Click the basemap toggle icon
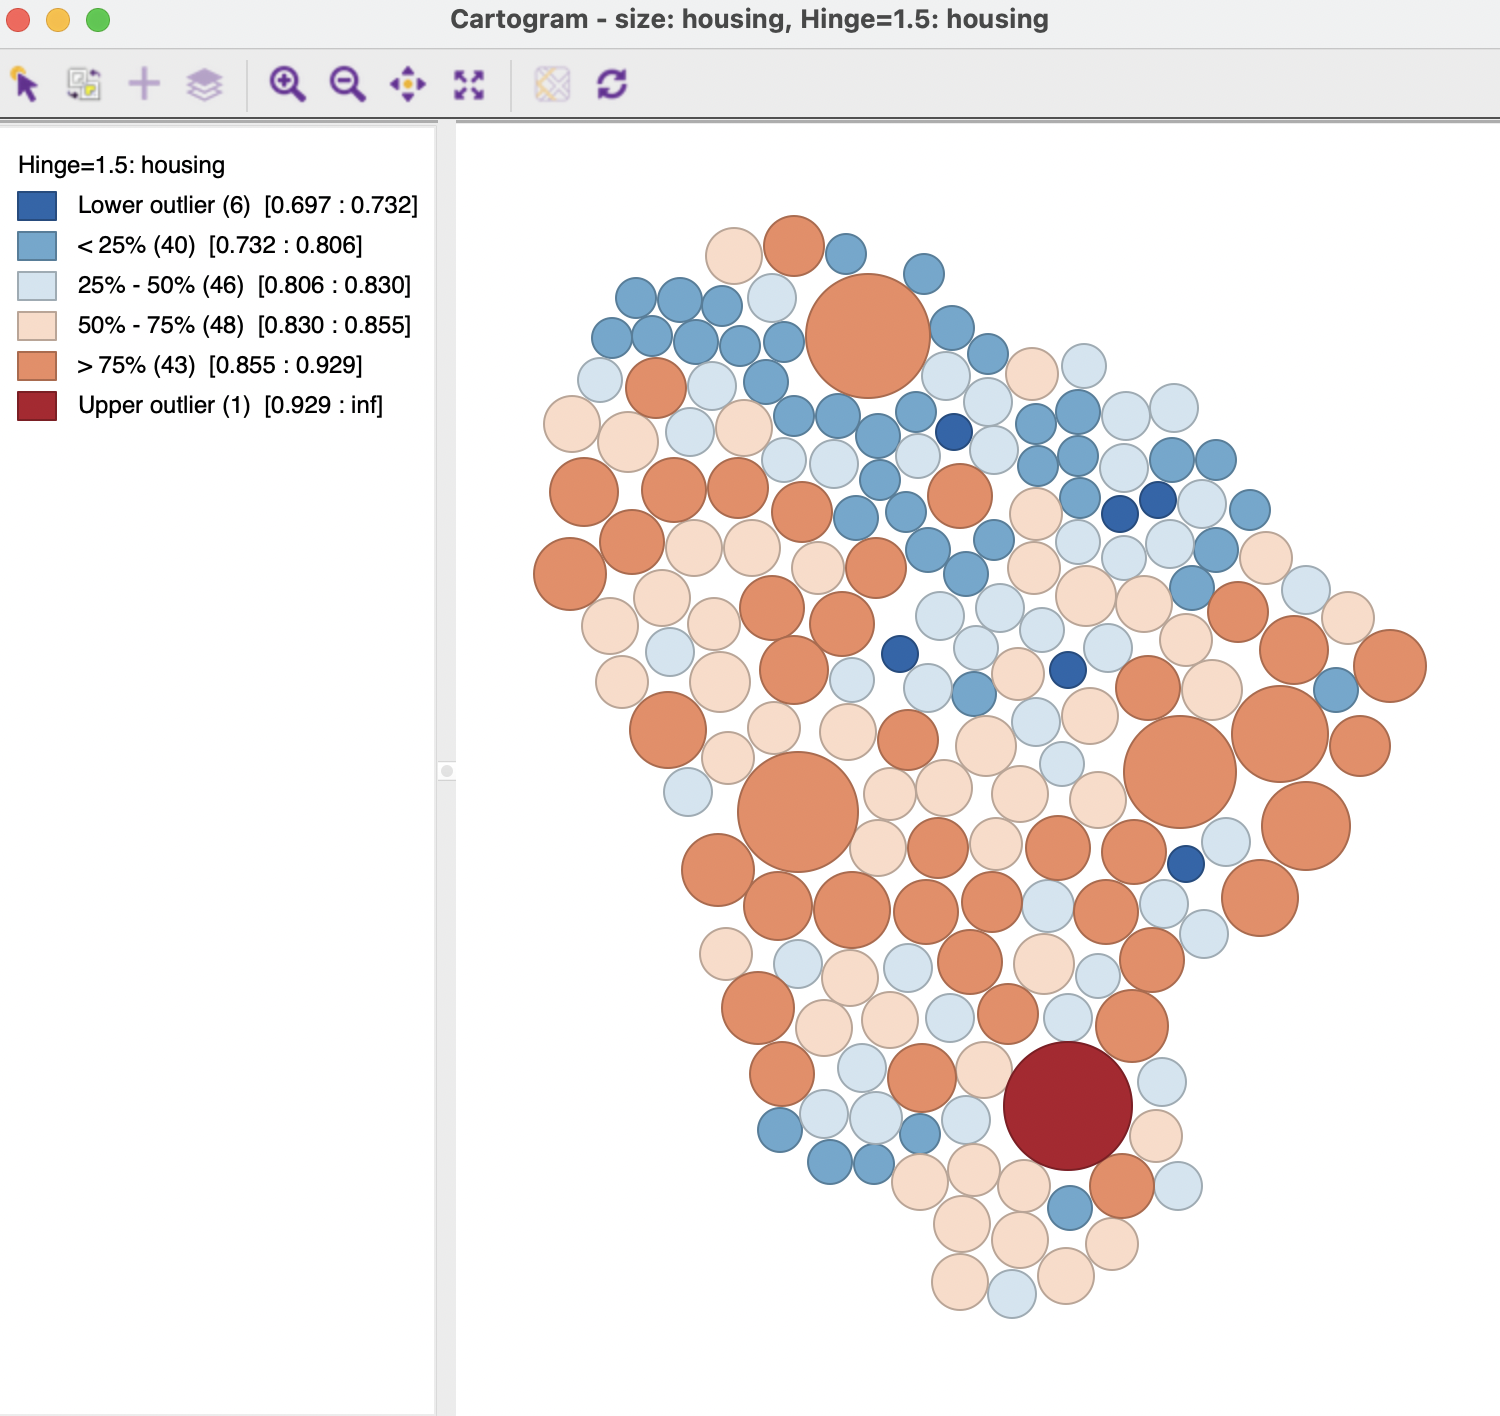Image resolution: width=1500 pixels, height=1416 pixels. [x=552, y=84]
